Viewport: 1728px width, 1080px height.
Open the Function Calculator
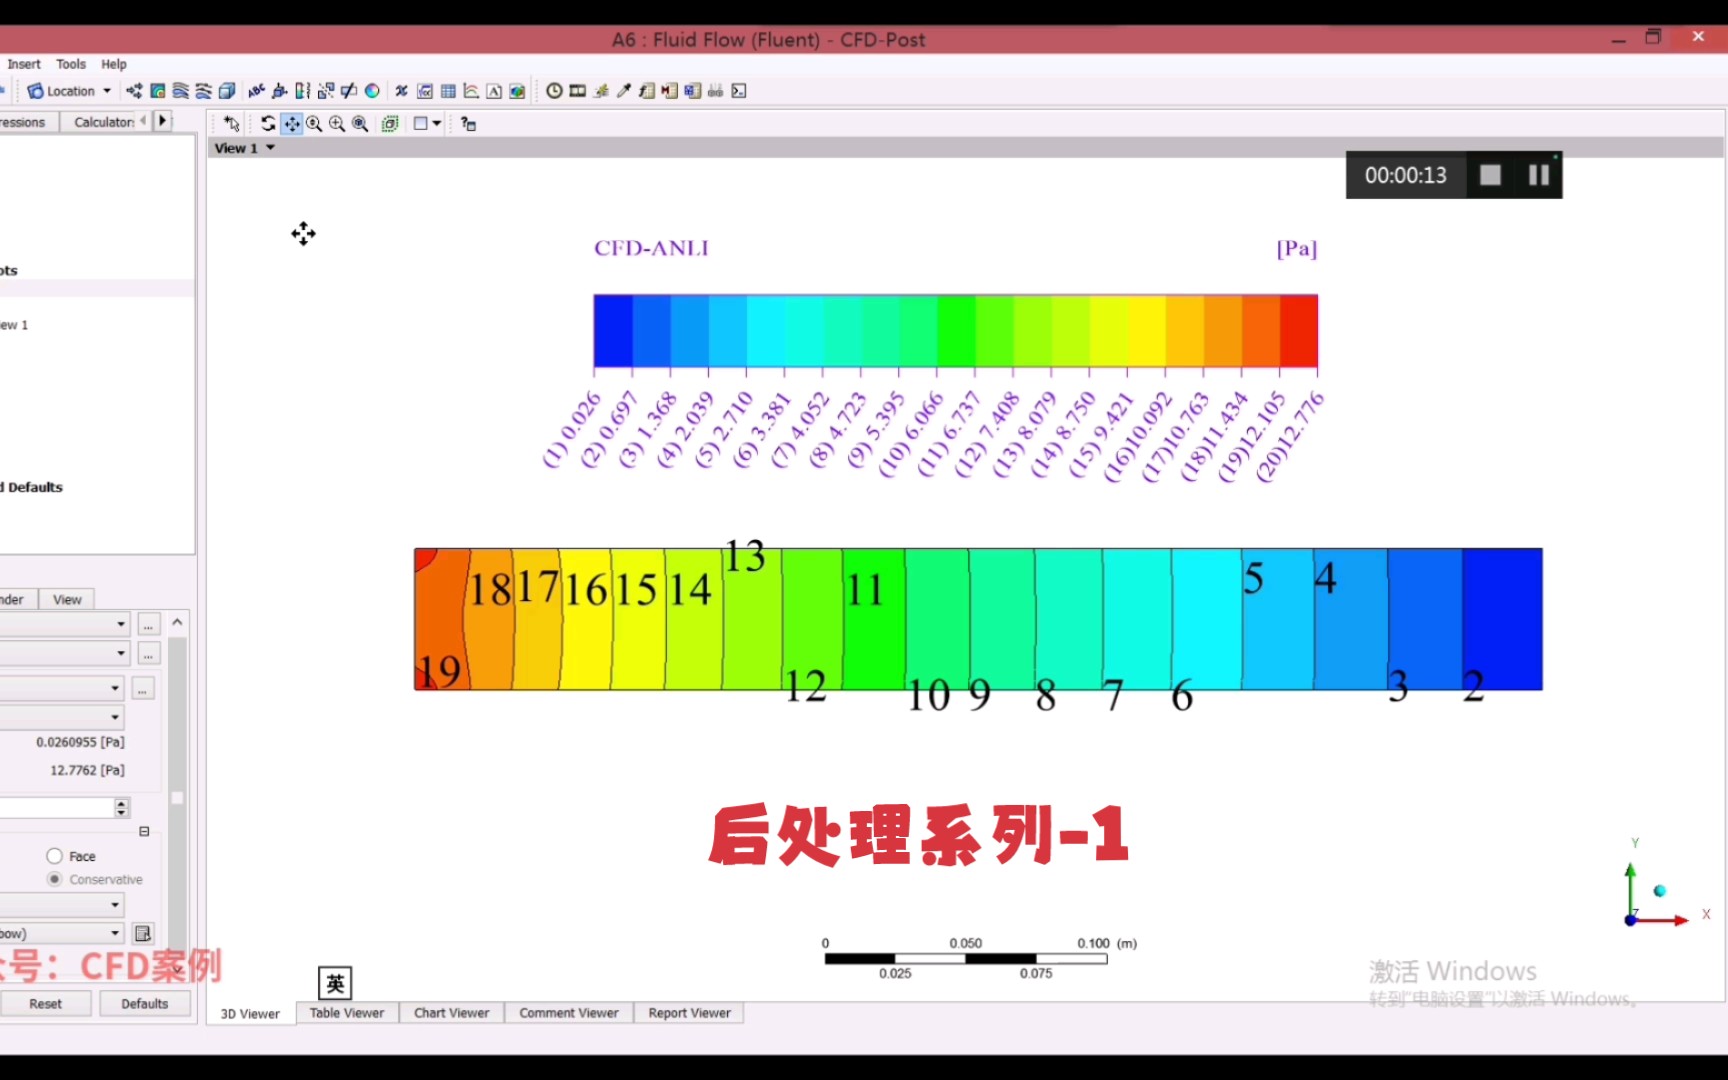click(x=647, y=91)
